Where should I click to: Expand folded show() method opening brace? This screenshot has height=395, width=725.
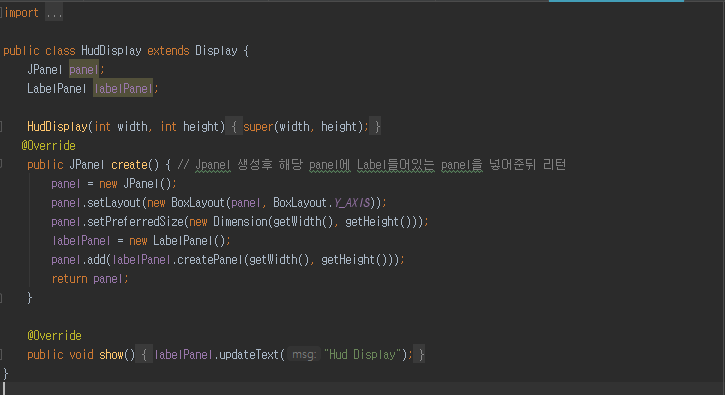(144, 355)
